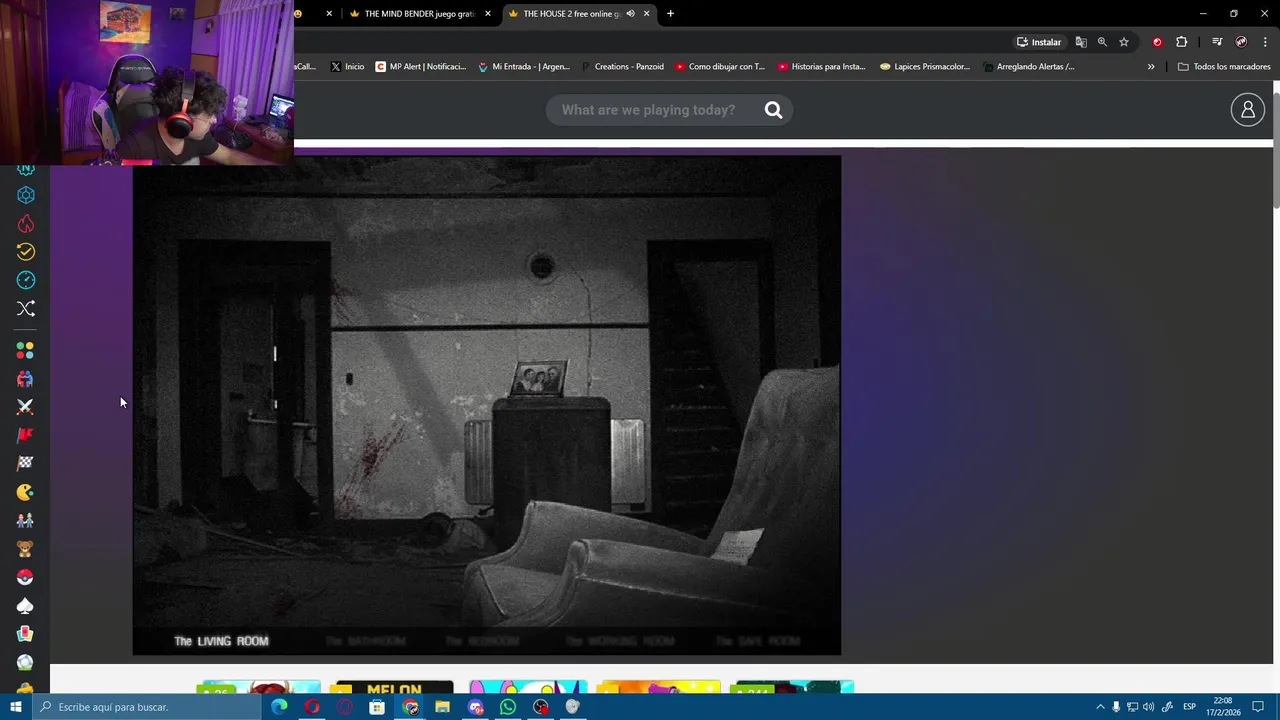Open the Lapices Prismacolor bookmark
Image resolution: width=1280 pixels, height=720 pixels.
925,67
